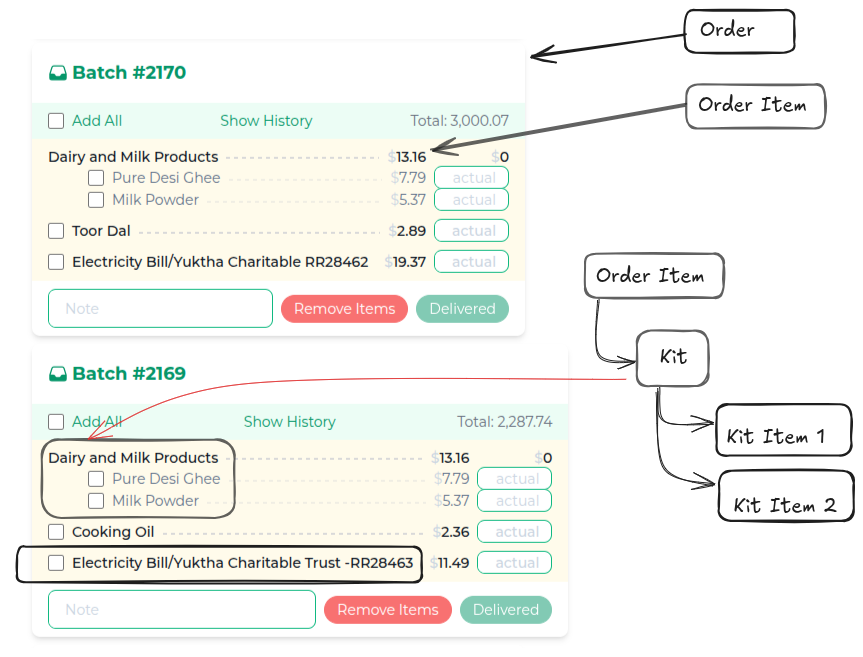Select the Electricity Bill RR28462 checkbox
The height and width of the screenshot is (657, 863).
pos(57,262)
